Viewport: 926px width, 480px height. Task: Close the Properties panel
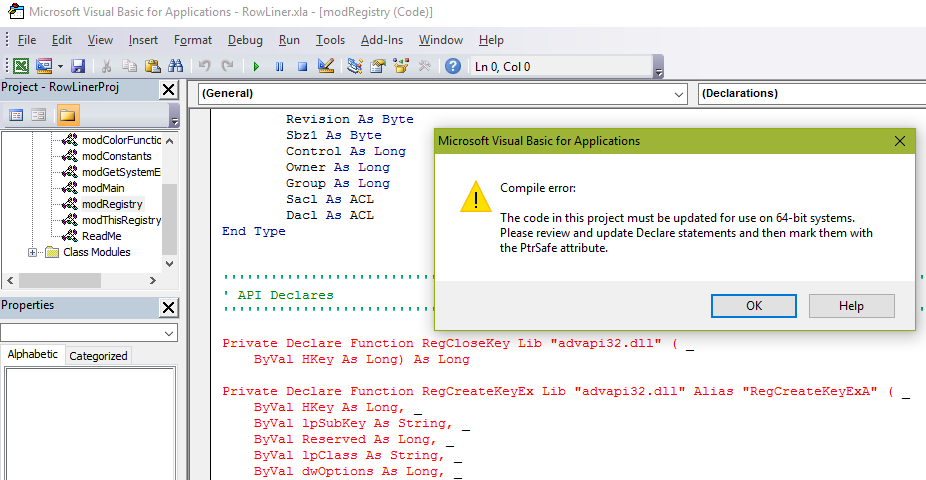[x=168, y=308]
